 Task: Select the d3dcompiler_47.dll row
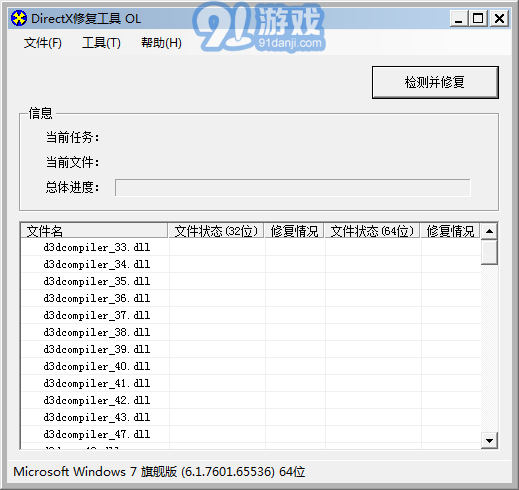click(251, 434)
